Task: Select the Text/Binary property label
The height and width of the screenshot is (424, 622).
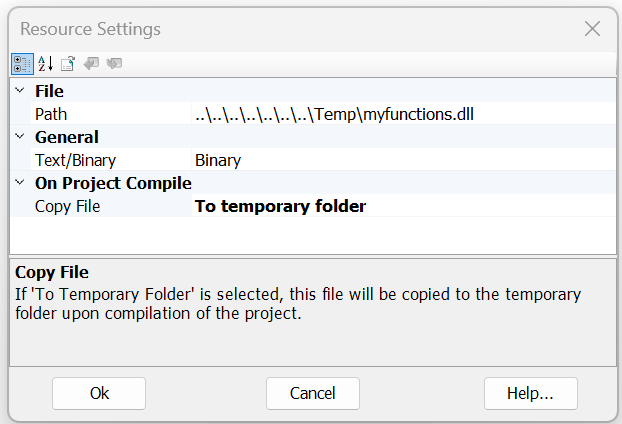Action: pyautogui.click(x=75, y=160)
